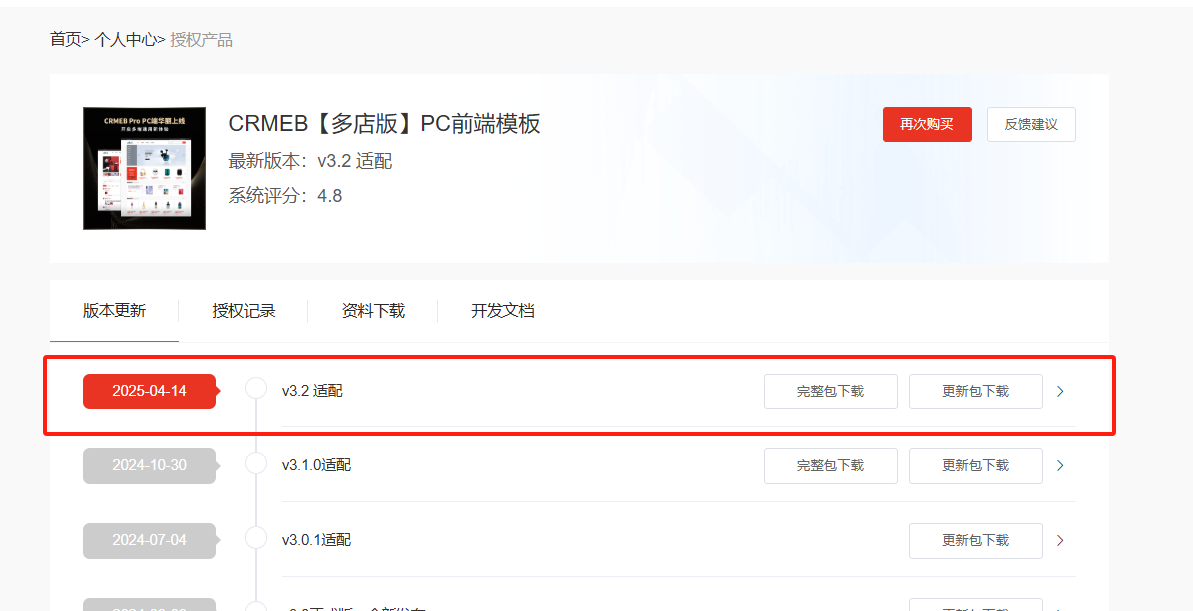Select timeline circle beside v3.2 适配
This screenshot has width=1193, height=611.
click(x=256, y=388)
